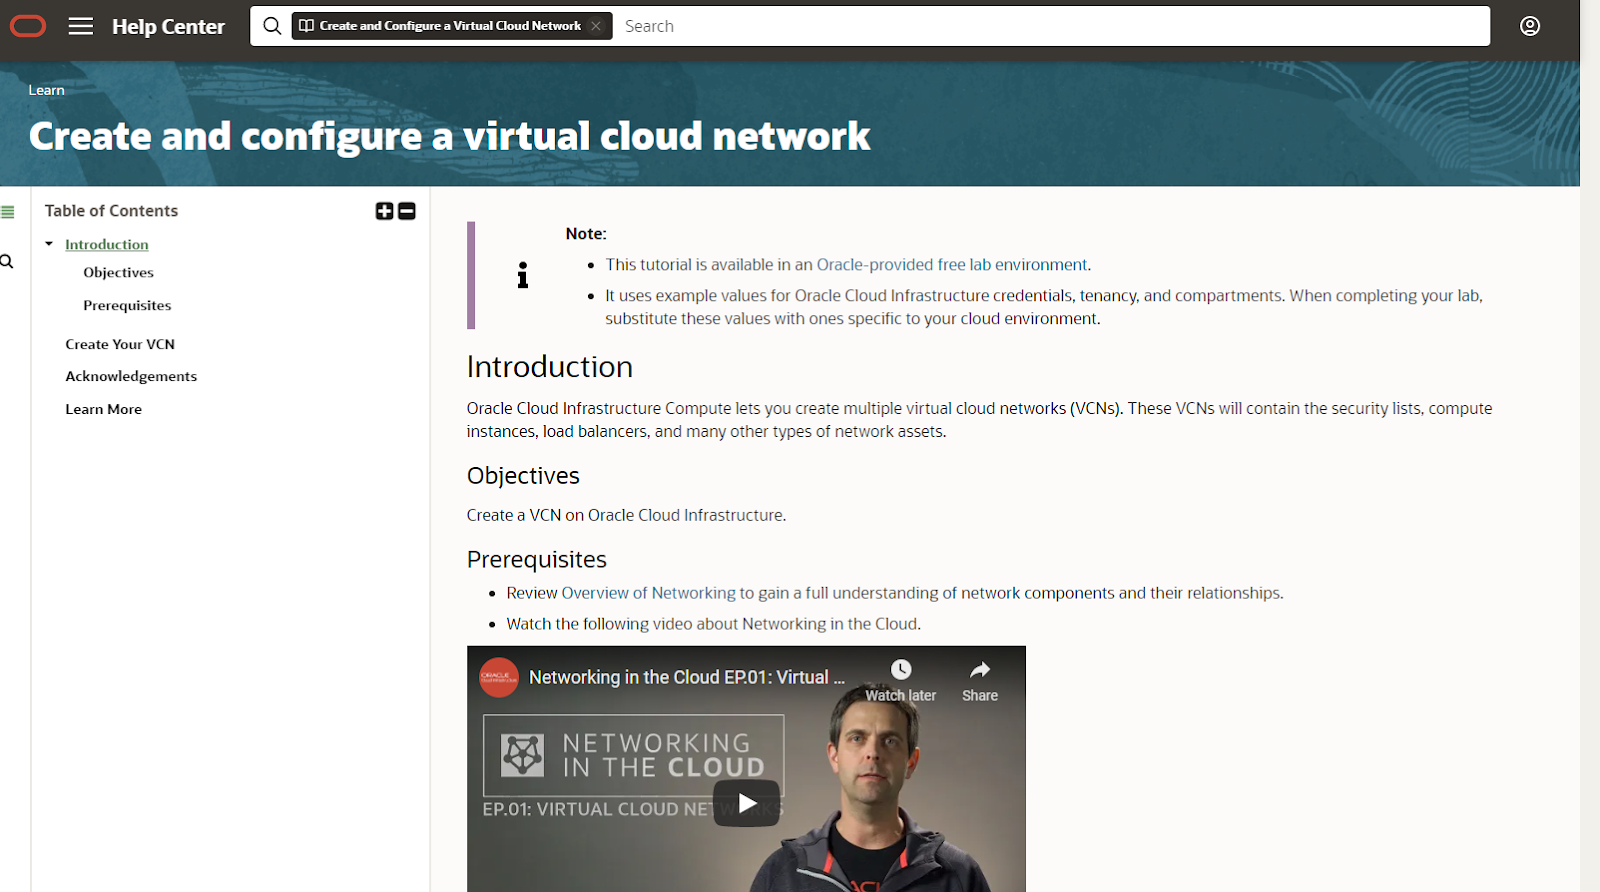
Task: Click the info icon in the note
Action: 522,275
